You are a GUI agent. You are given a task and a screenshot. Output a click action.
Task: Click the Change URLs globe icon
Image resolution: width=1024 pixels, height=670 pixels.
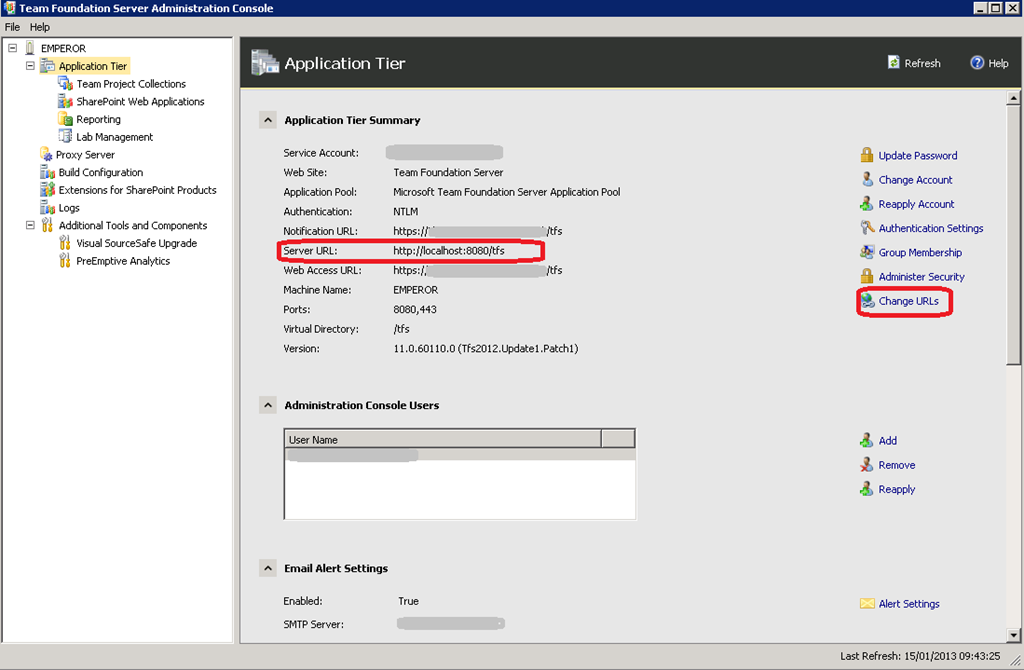pos(867,300)
